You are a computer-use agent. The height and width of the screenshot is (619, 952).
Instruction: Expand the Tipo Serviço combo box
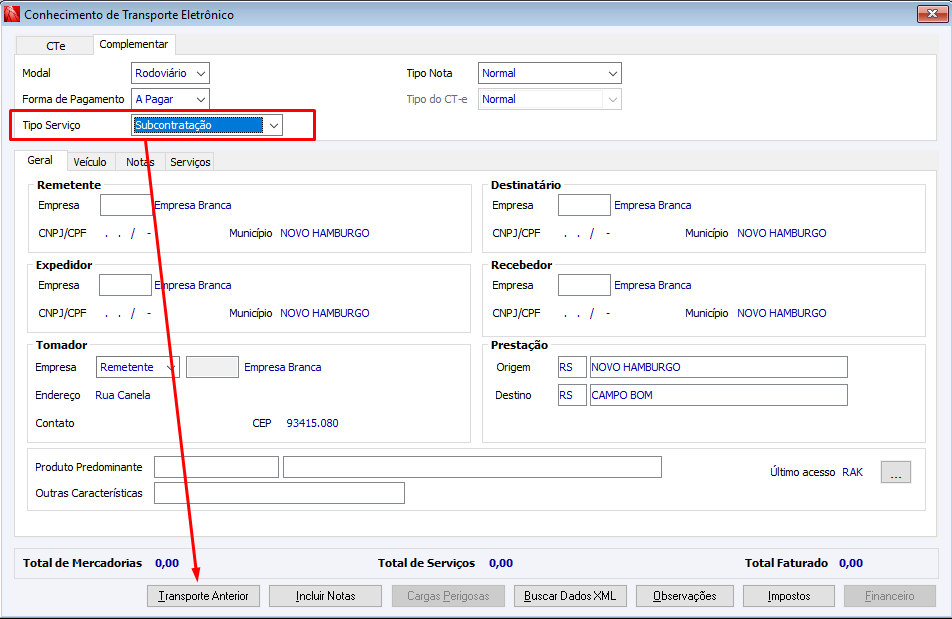coord(207,125)
